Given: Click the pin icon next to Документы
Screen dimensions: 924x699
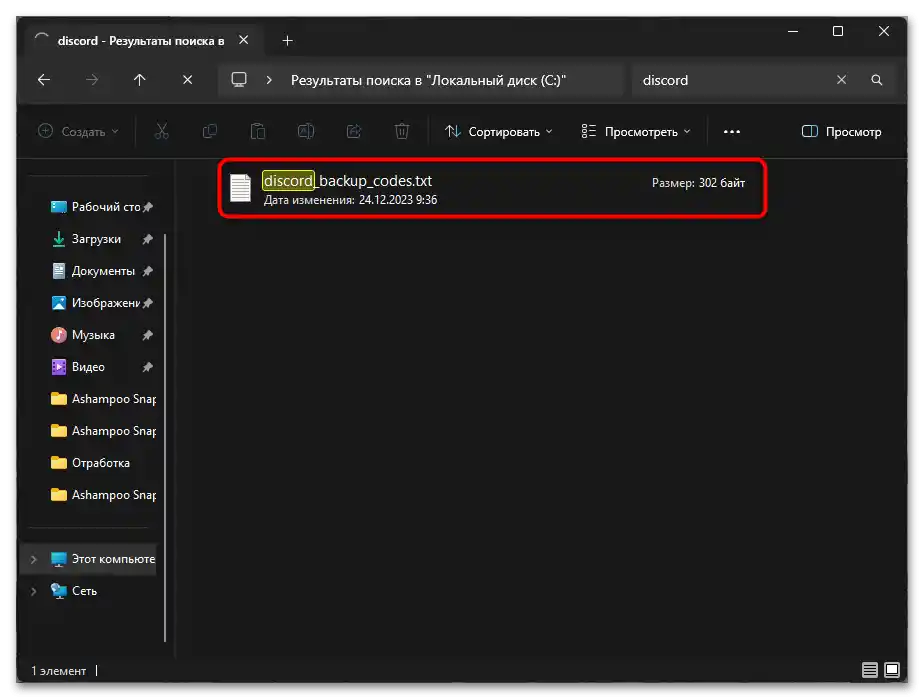Looking at the screenshot, I should click(x=147, y=271).
